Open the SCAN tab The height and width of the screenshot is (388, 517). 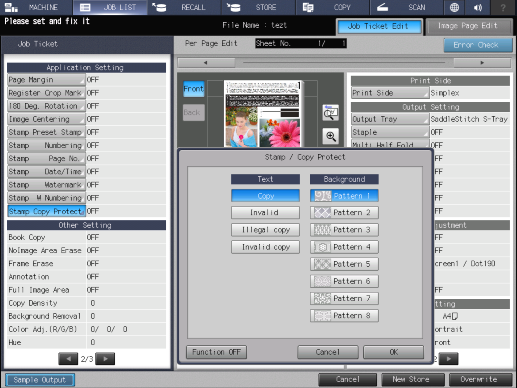coord(407,7)
